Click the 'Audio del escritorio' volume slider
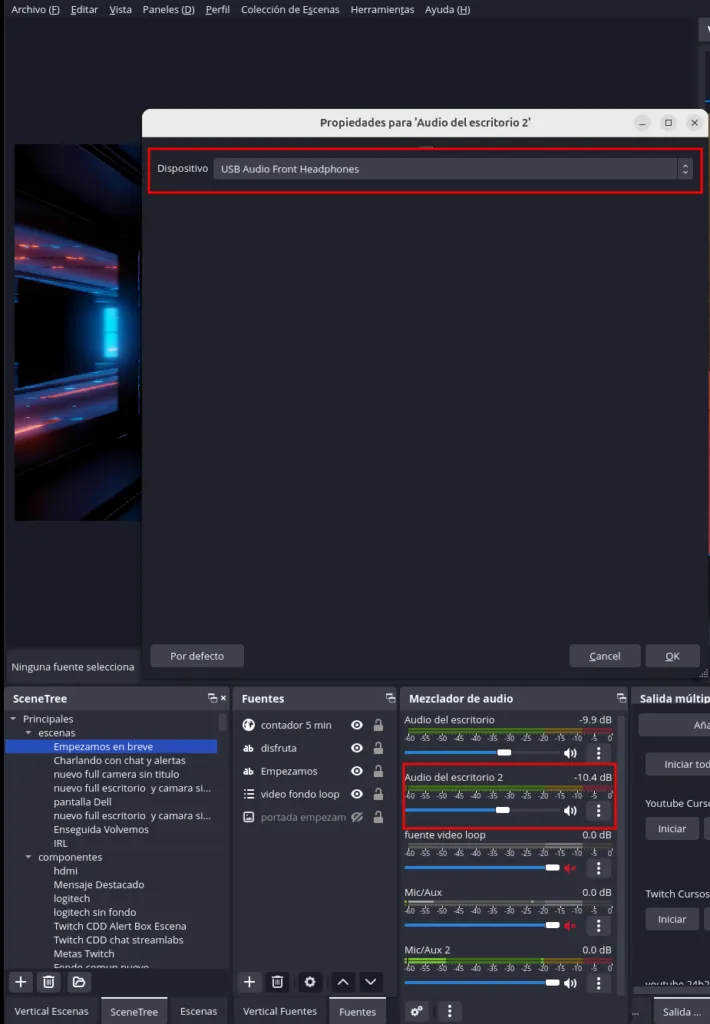 coord(482,752)
